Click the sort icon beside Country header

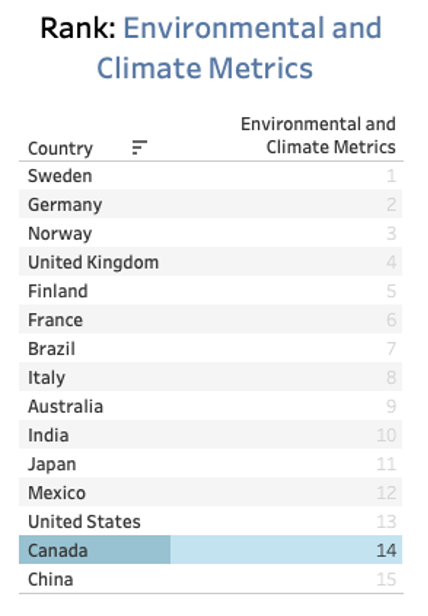tap(140, 147)
